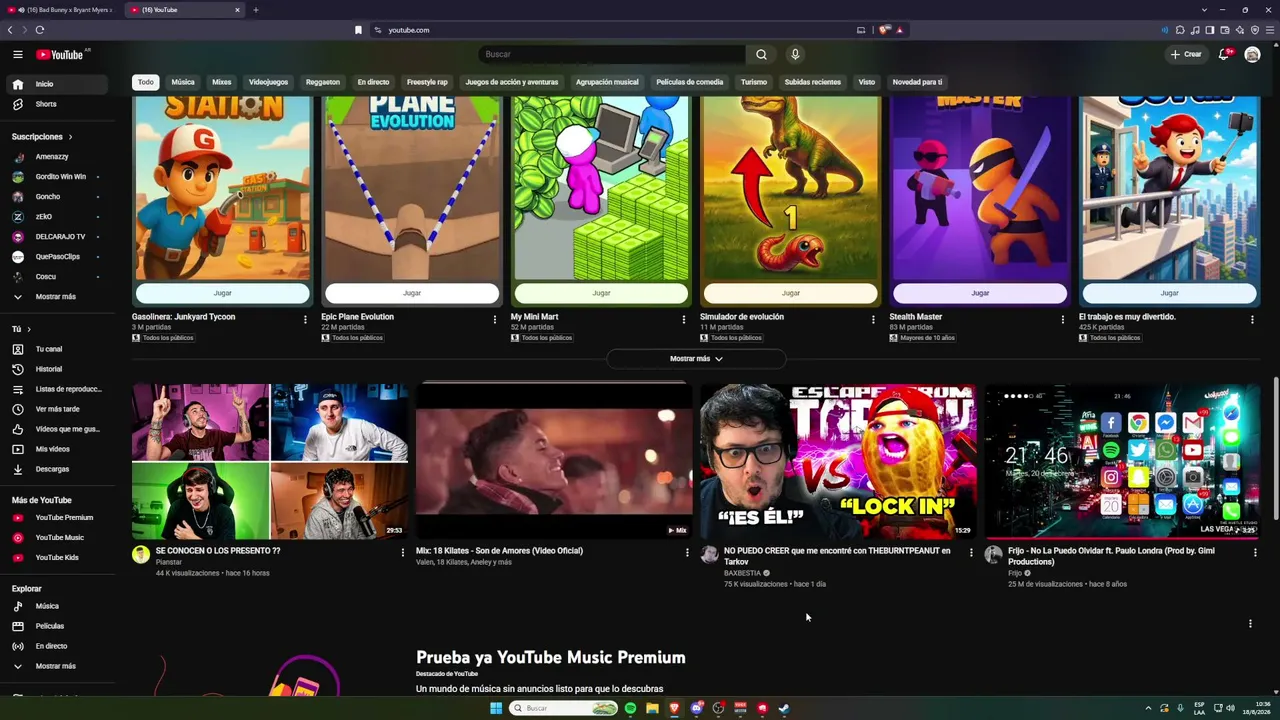Open Steam from the taskbar

coord(784,708)
